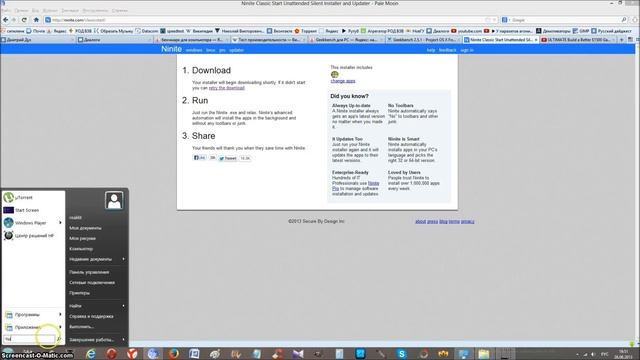Open the linux link in the Ninite header

tap(211, 50)
